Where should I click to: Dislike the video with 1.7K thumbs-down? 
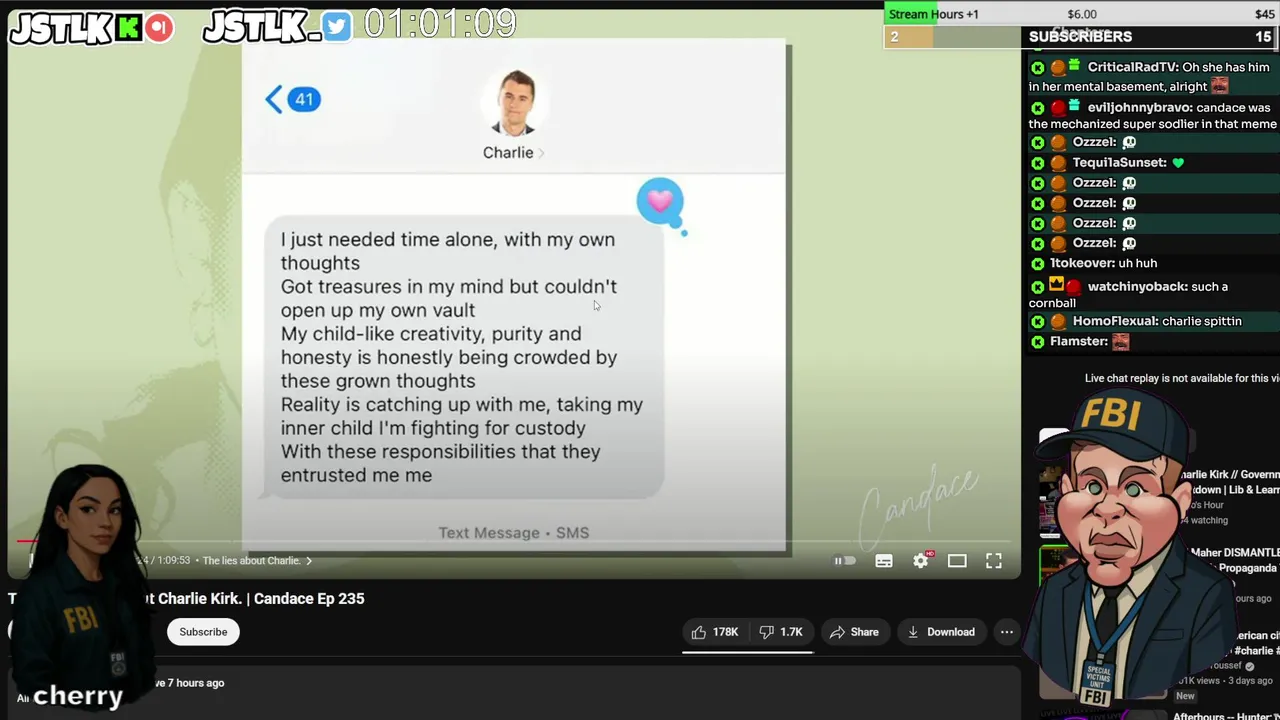[781, 632]
